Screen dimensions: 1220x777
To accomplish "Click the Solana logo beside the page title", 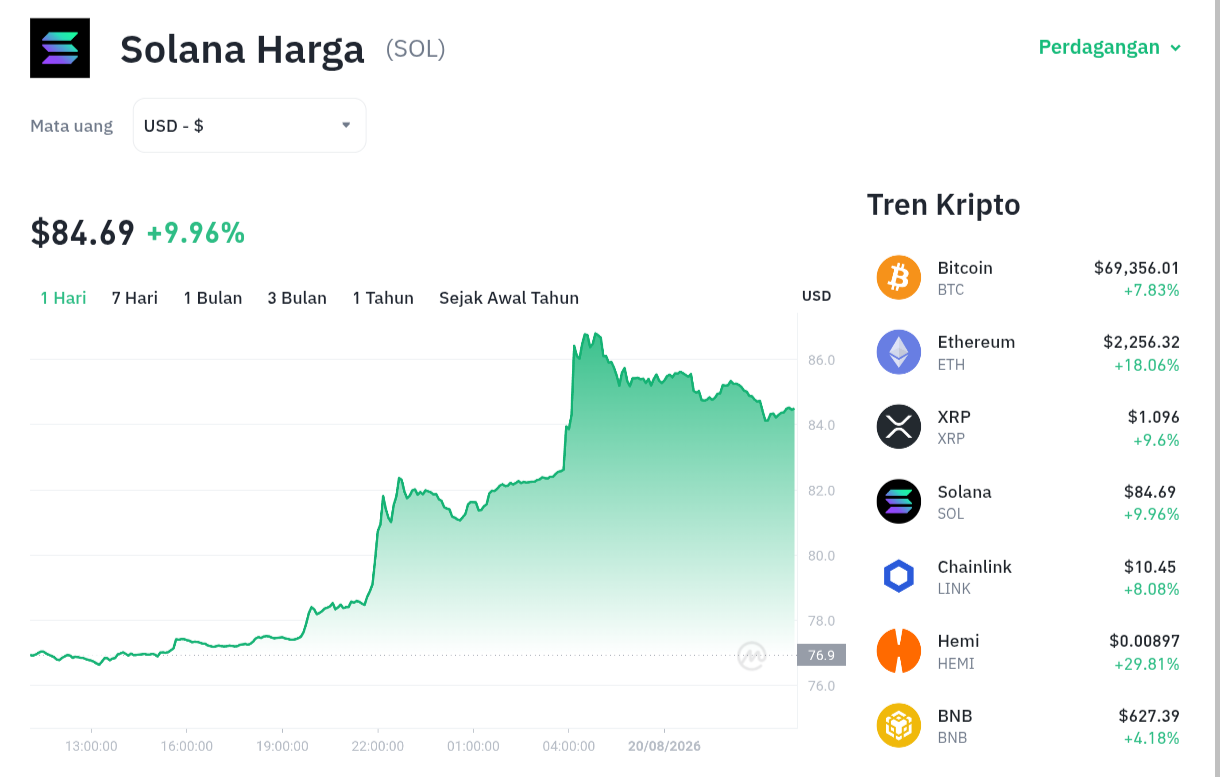I will click(60, 48).
